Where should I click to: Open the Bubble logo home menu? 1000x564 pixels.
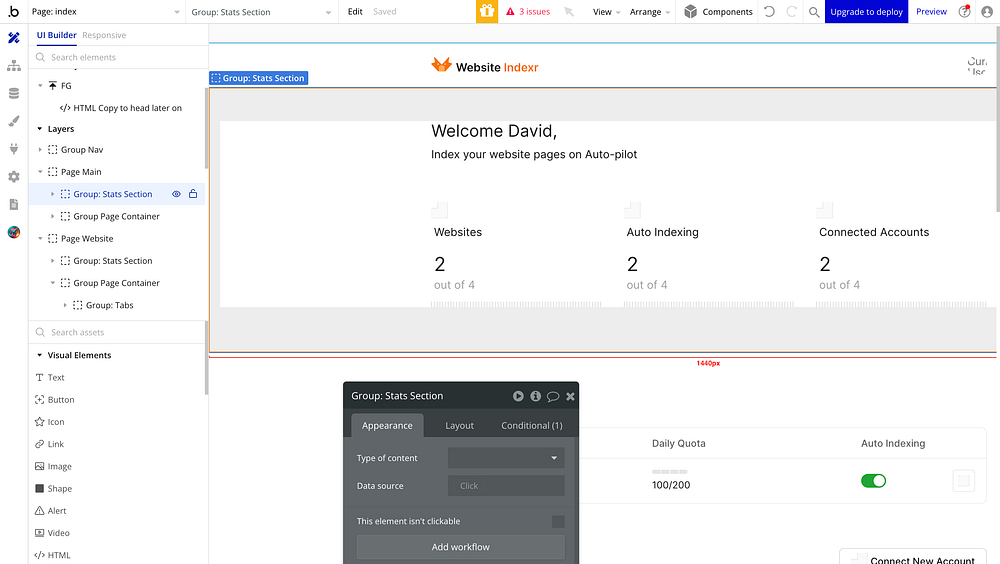(x=13, y=11)
